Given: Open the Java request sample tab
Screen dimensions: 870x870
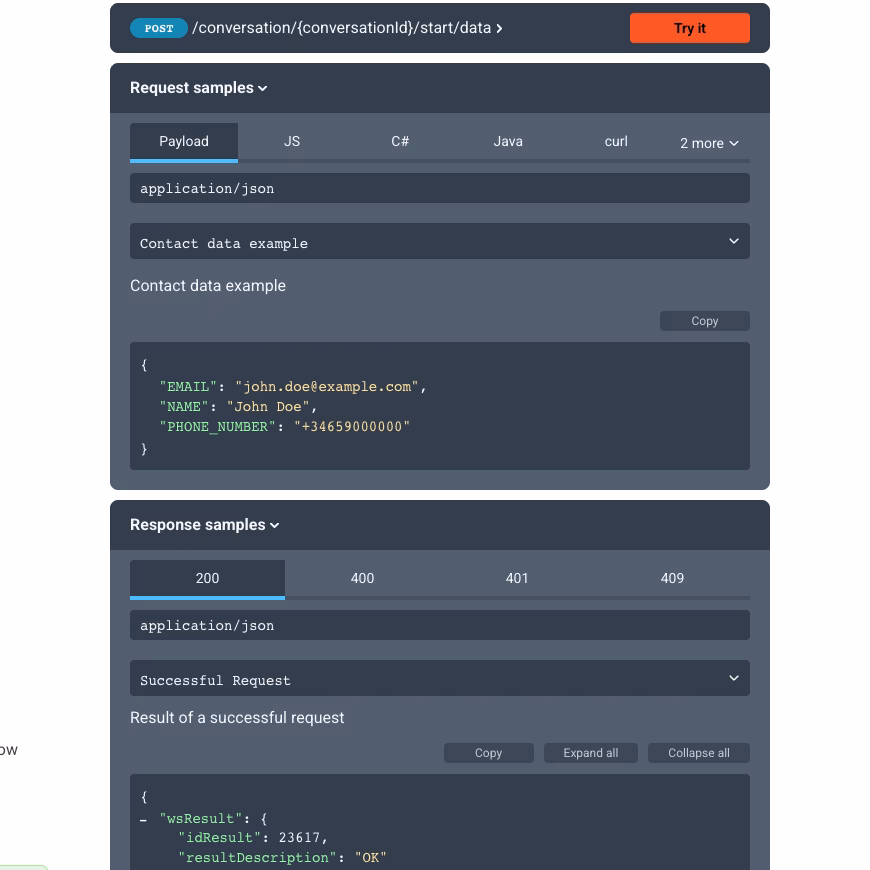Looking at the screenshot, I should click(508, 142).
